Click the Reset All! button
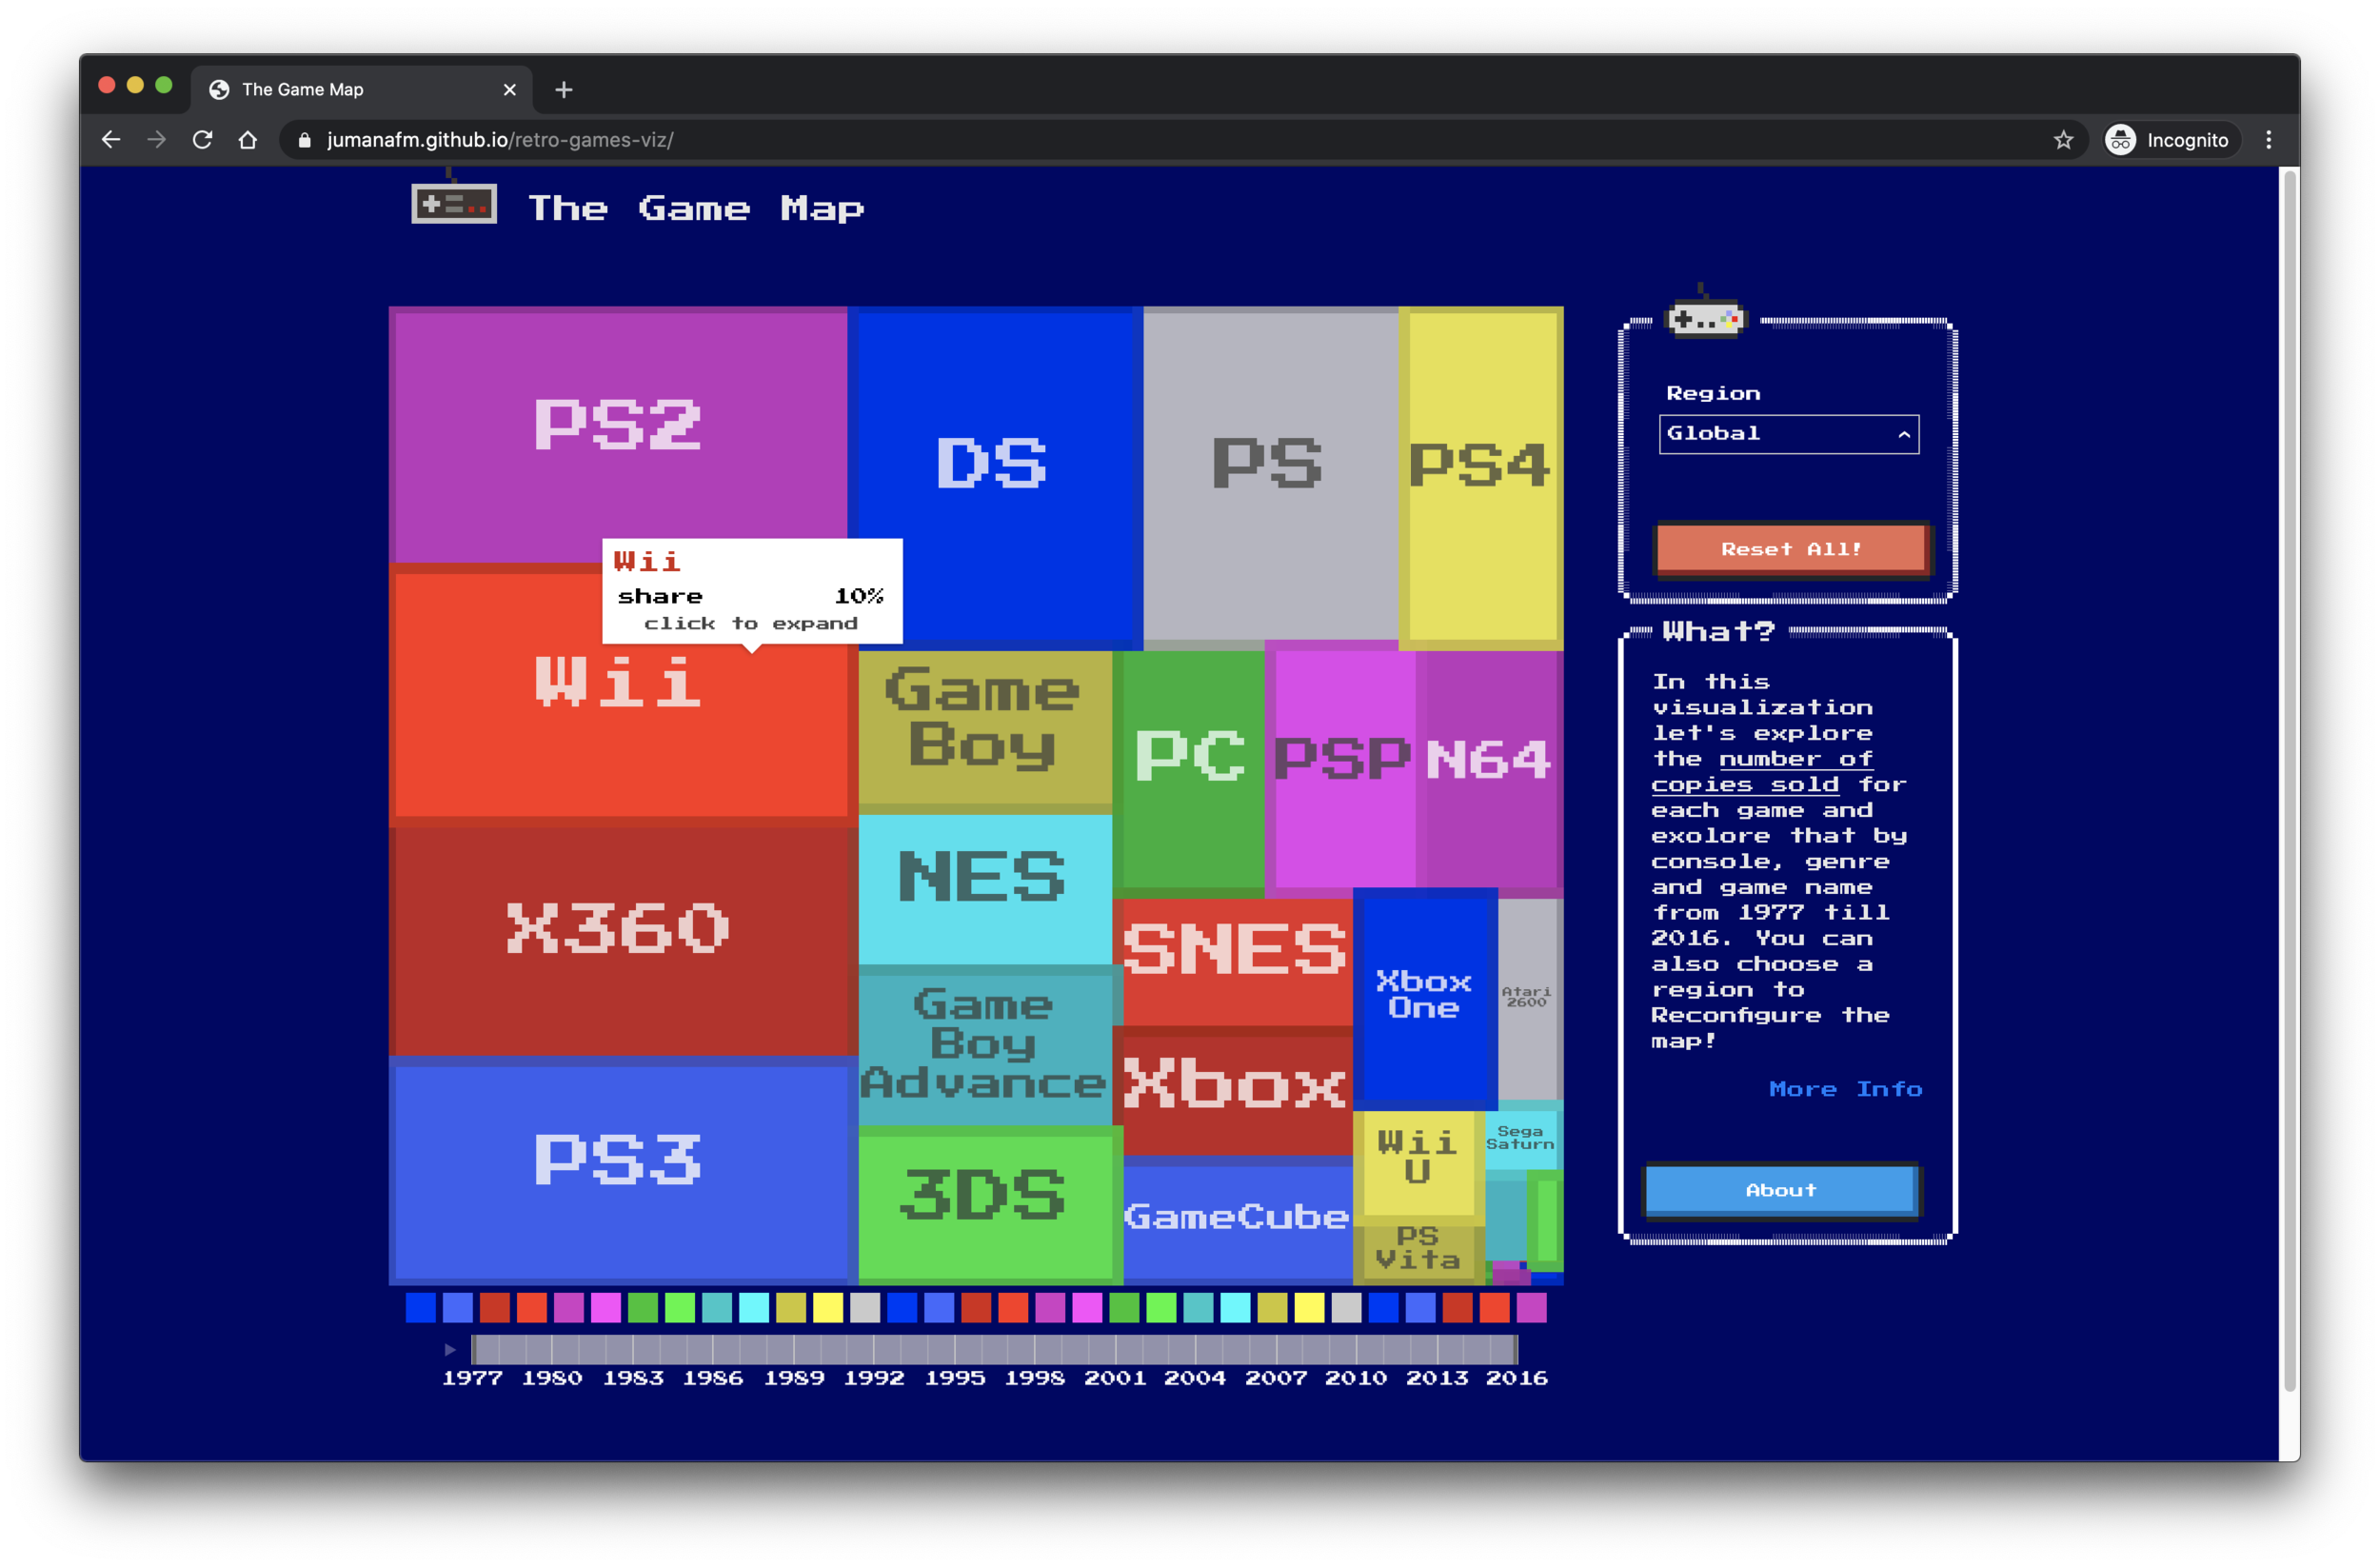2380x1567 pixels. pos(1791,549)
